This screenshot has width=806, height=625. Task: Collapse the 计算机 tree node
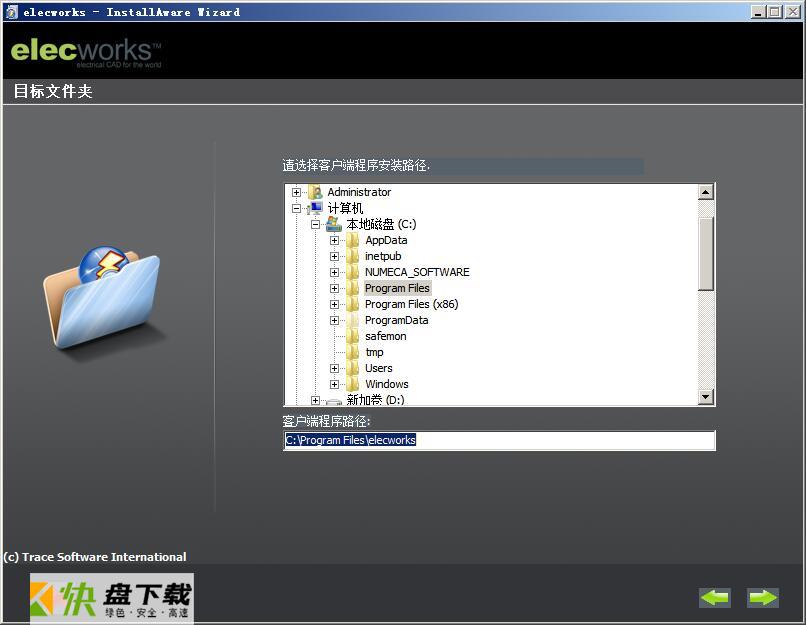(296, 208)
